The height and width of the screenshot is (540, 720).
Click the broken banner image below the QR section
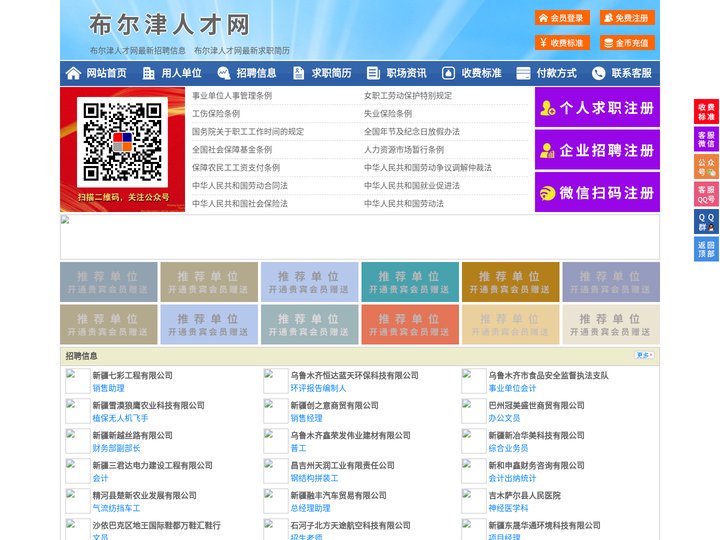[x=360, y=237]
